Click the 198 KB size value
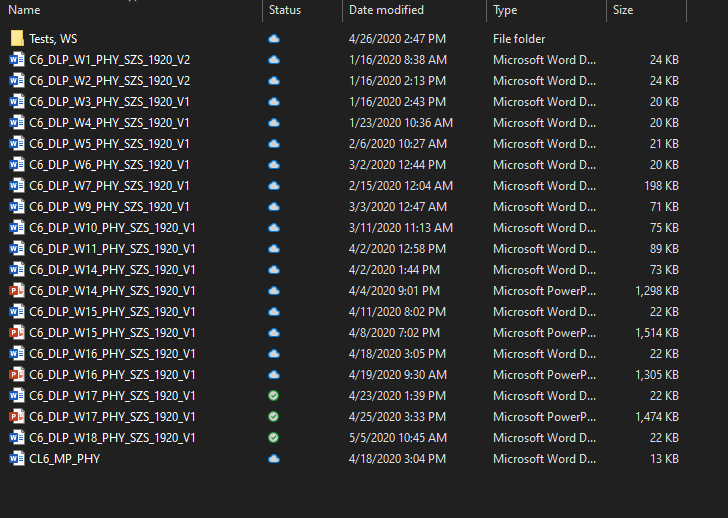The image size is (728, 518). pyautogui.click(x=661, y=186)
